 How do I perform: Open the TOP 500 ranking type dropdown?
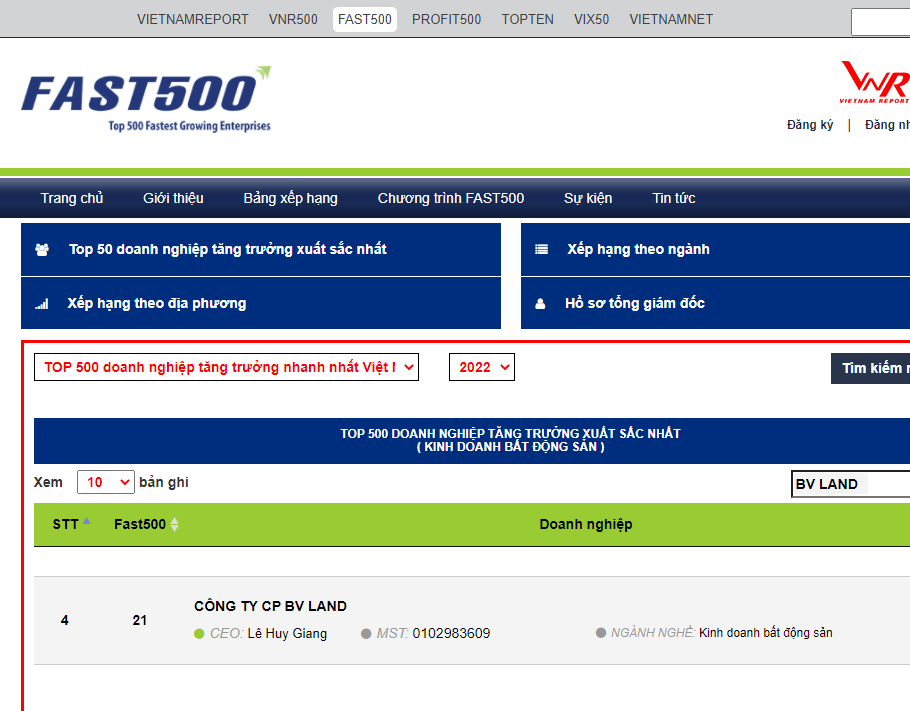coord(226,367)
